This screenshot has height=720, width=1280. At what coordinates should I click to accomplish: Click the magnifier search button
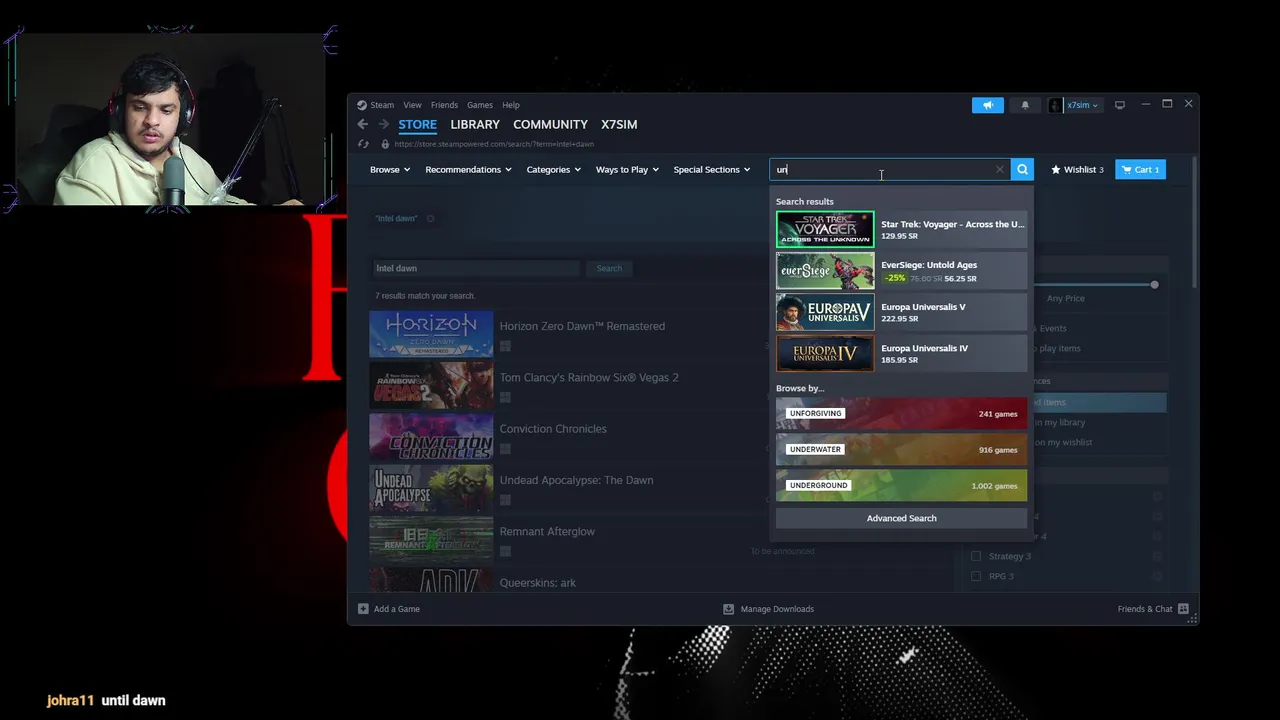tap(1022, 170)
